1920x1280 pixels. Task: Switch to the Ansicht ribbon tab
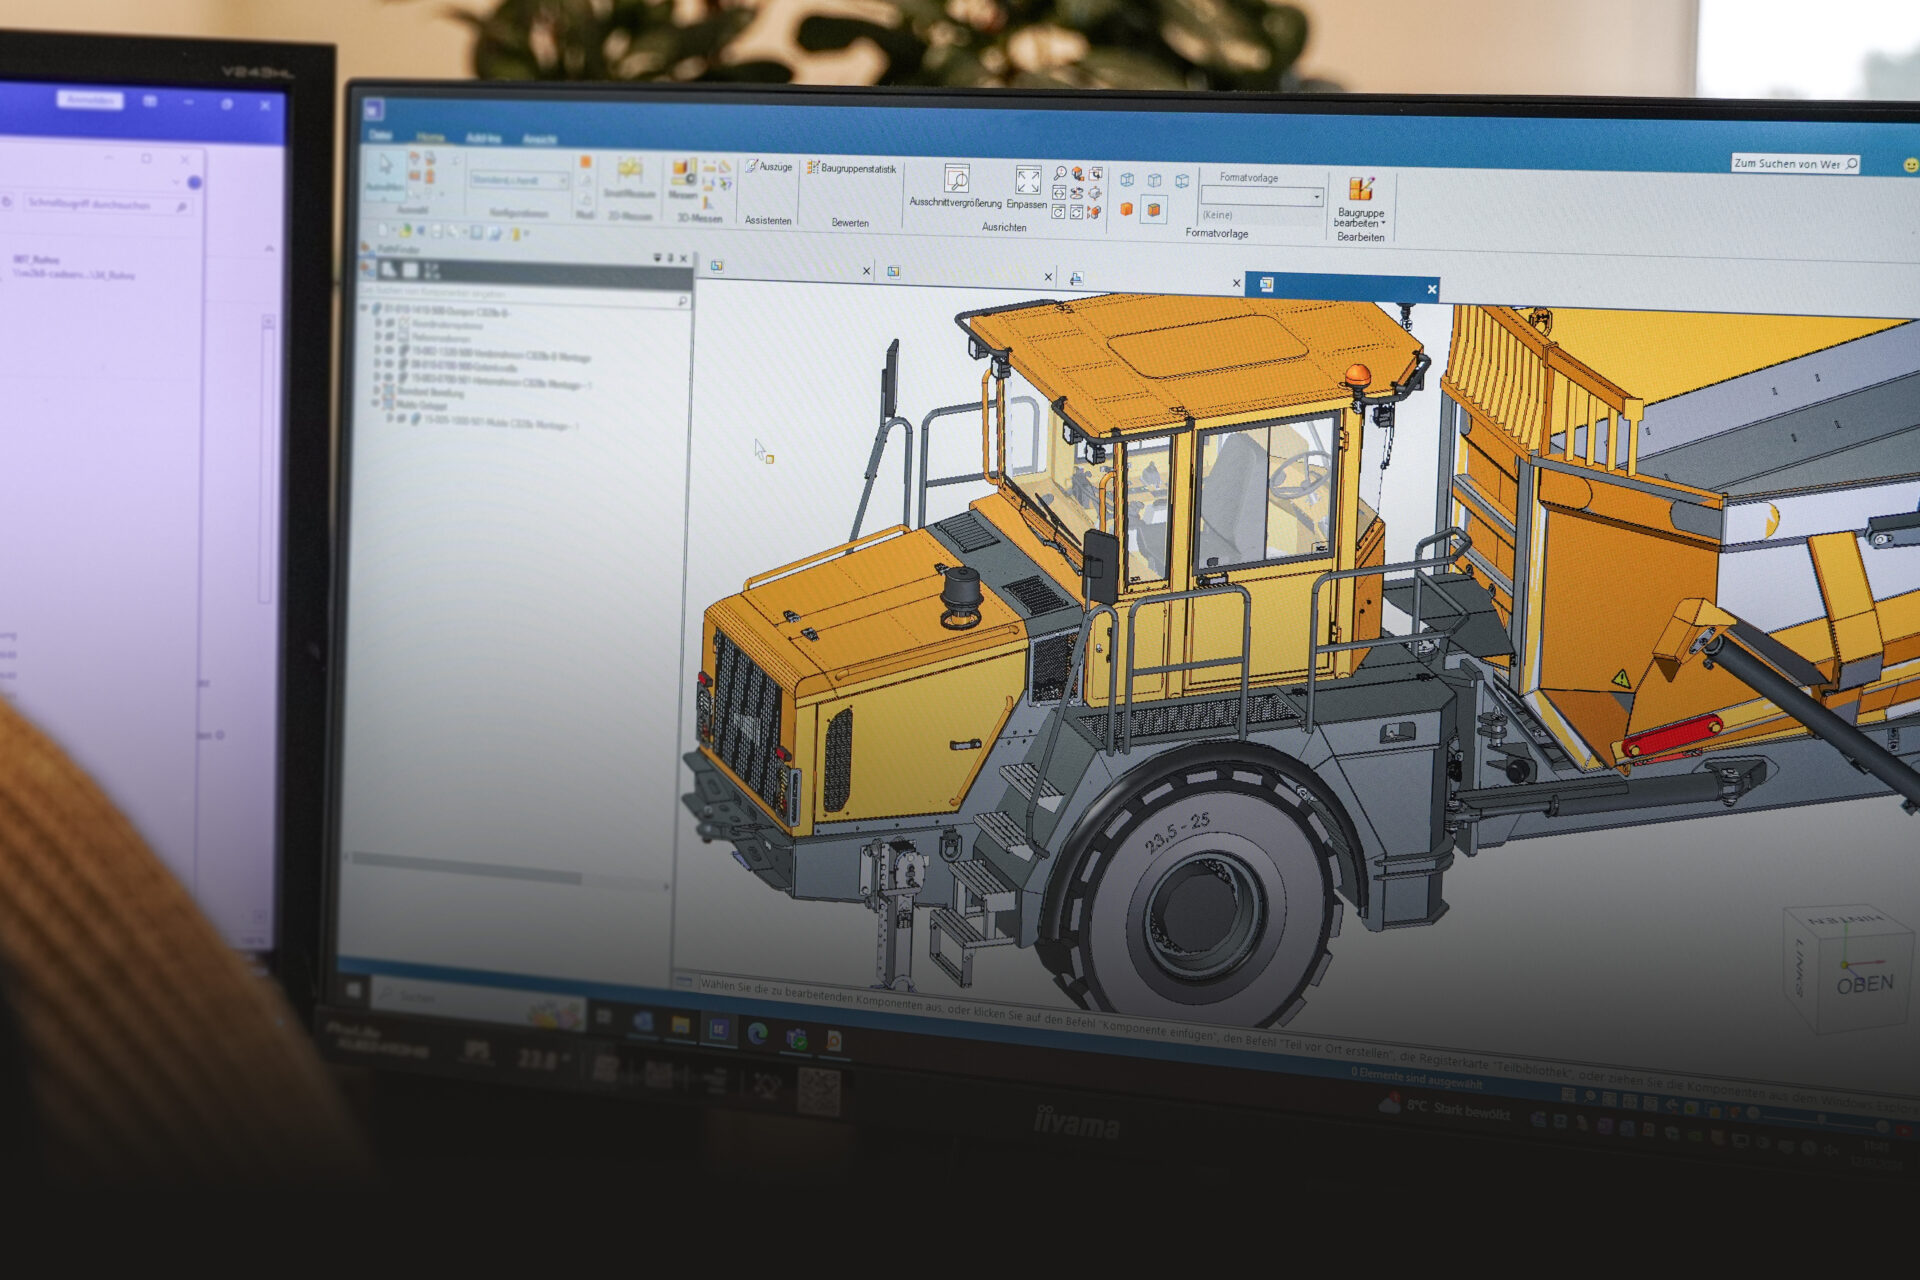tap(540, 139)
